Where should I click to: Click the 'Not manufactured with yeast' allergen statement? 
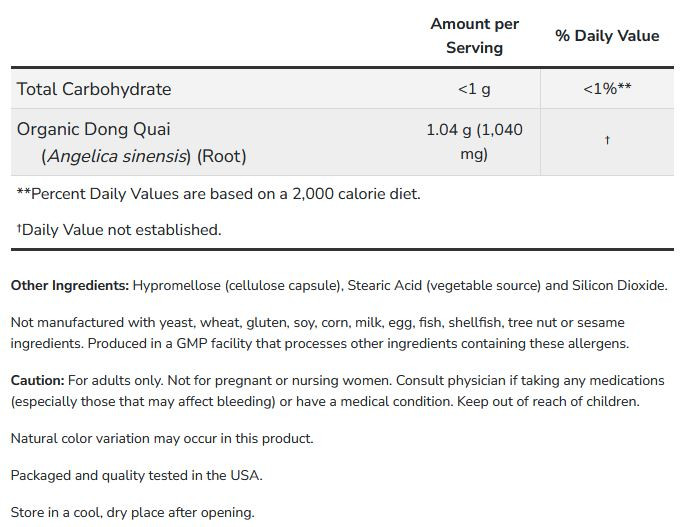tap(318, 323)
